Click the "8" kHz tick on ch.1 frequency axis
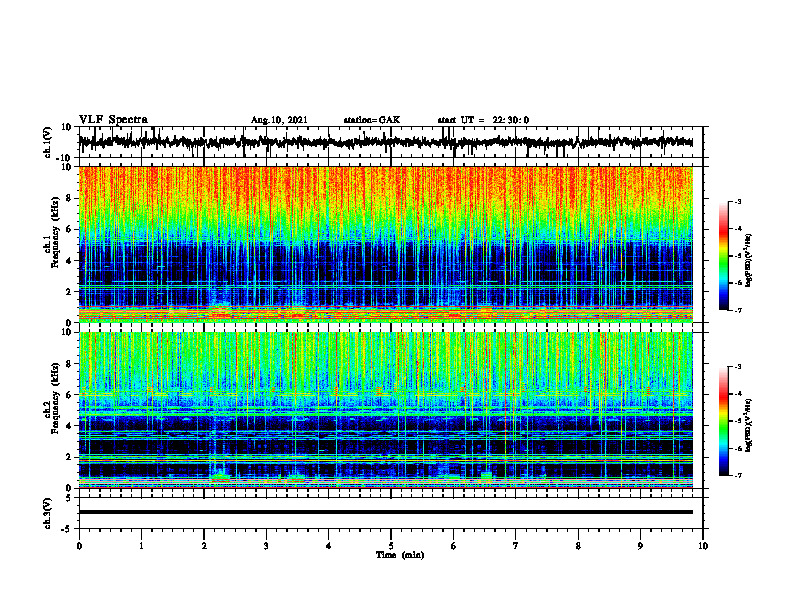The image size is (792, 612). (71, 198)
